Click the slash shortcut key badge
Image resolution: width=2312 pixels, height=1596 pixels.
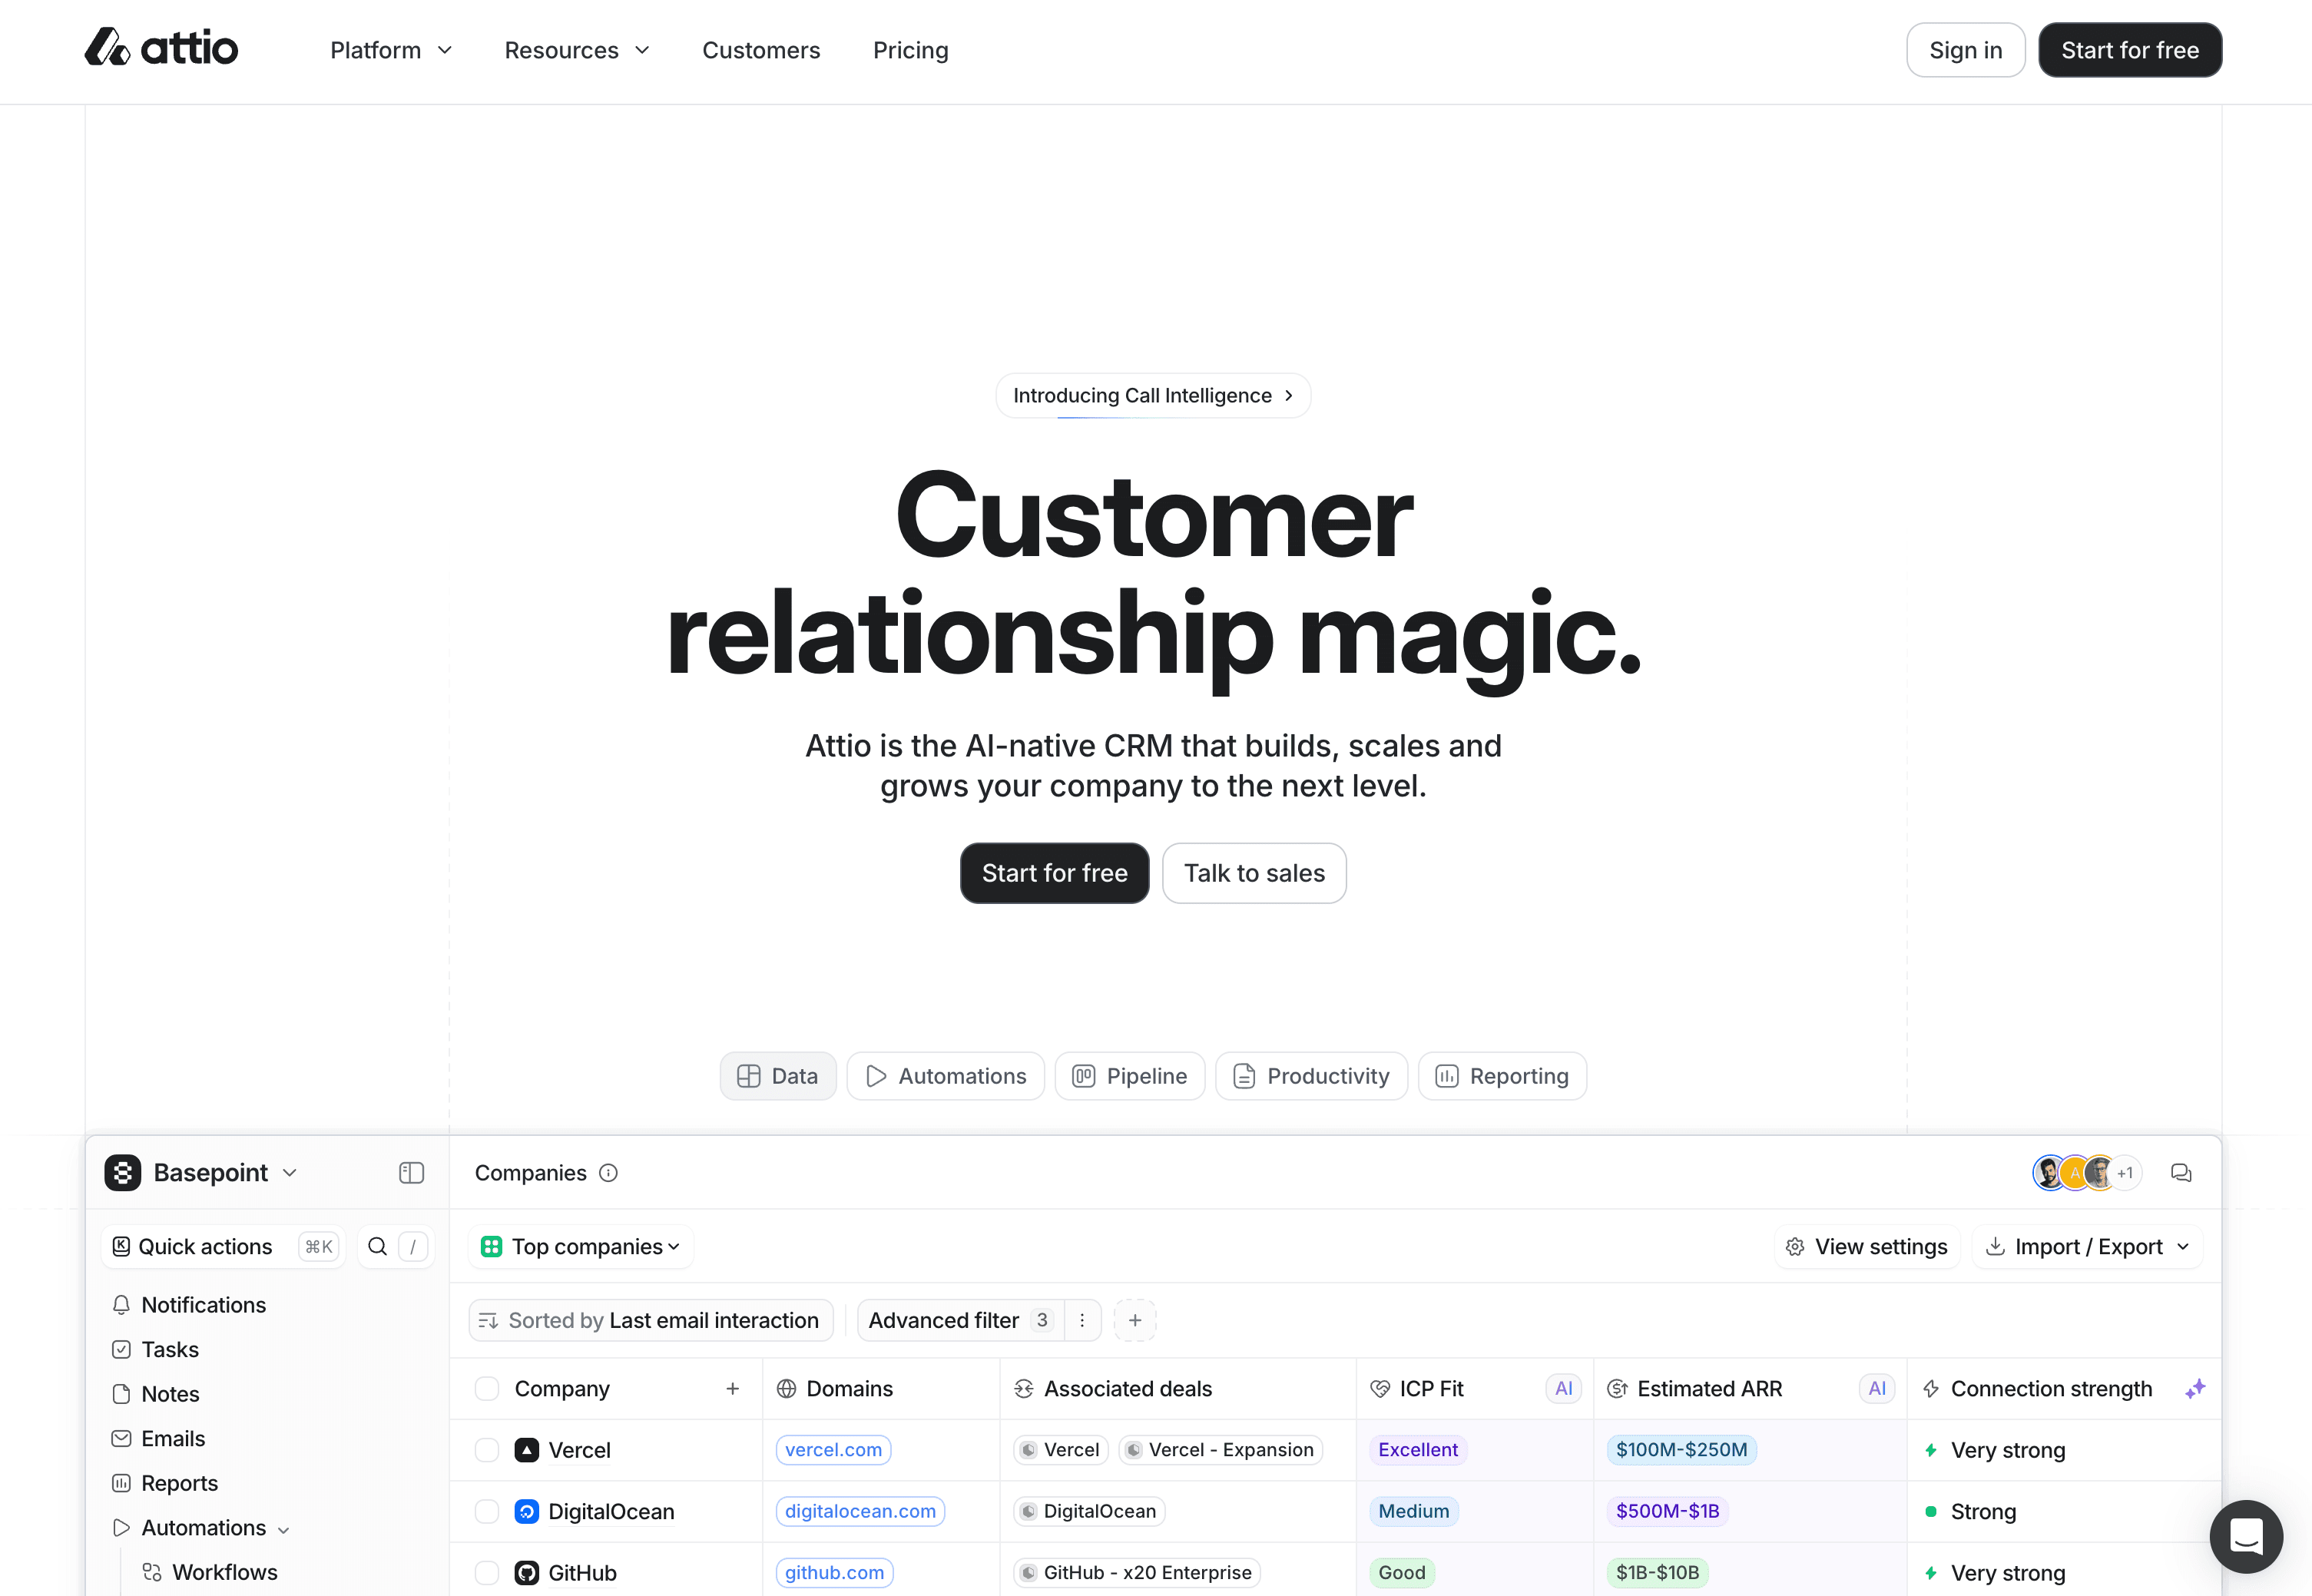413,1246
